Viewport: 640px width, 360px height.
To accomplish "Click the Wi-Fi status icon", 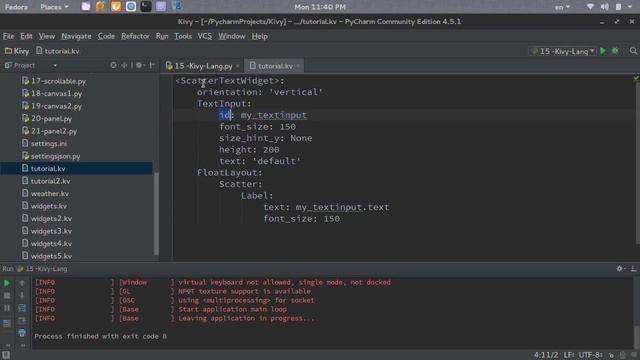I will (590, 7).
